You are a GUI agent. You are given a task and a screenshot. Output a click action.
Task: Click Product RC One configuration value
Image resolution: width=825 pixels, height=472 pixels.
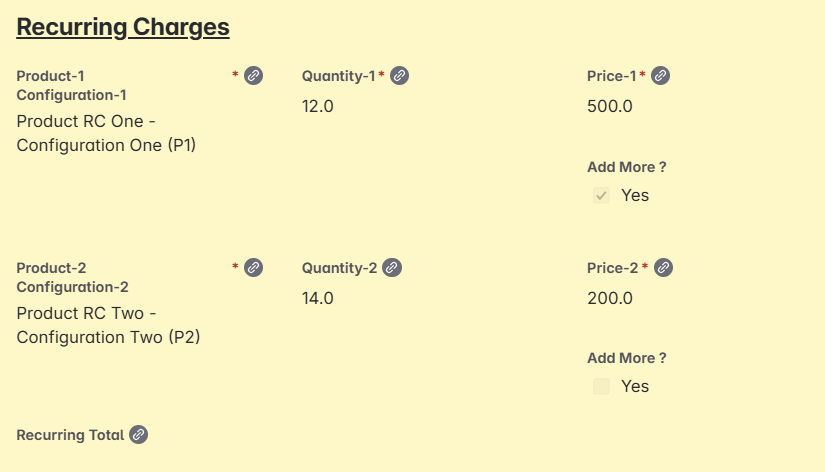click(x=106, y=133)
